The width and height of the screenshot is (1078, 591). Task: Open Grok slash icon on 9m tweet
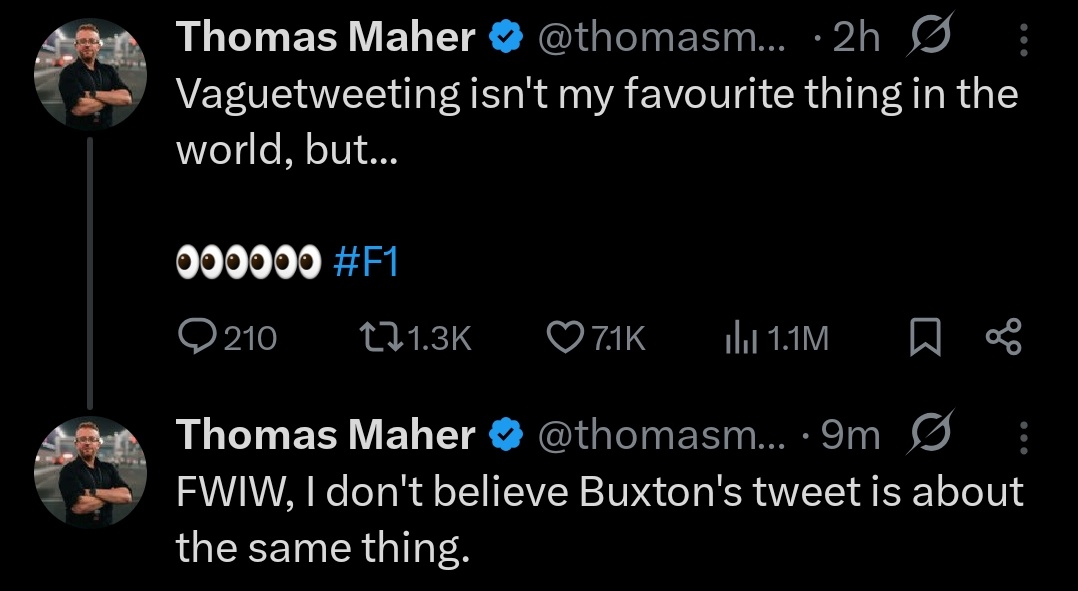pyautogui.click(x=930, y=433)
